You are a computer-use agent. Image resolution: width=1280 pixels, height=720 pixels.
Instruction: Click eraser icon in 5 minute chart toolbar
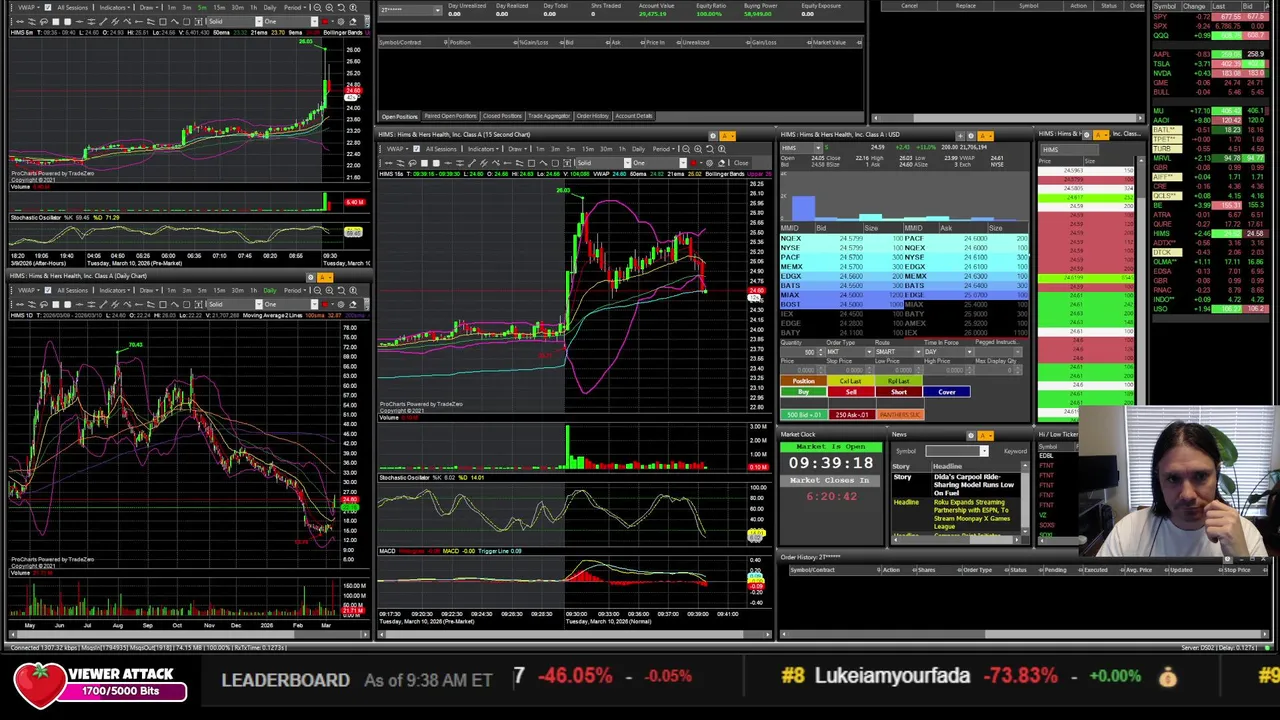click(x=352, y=21)
